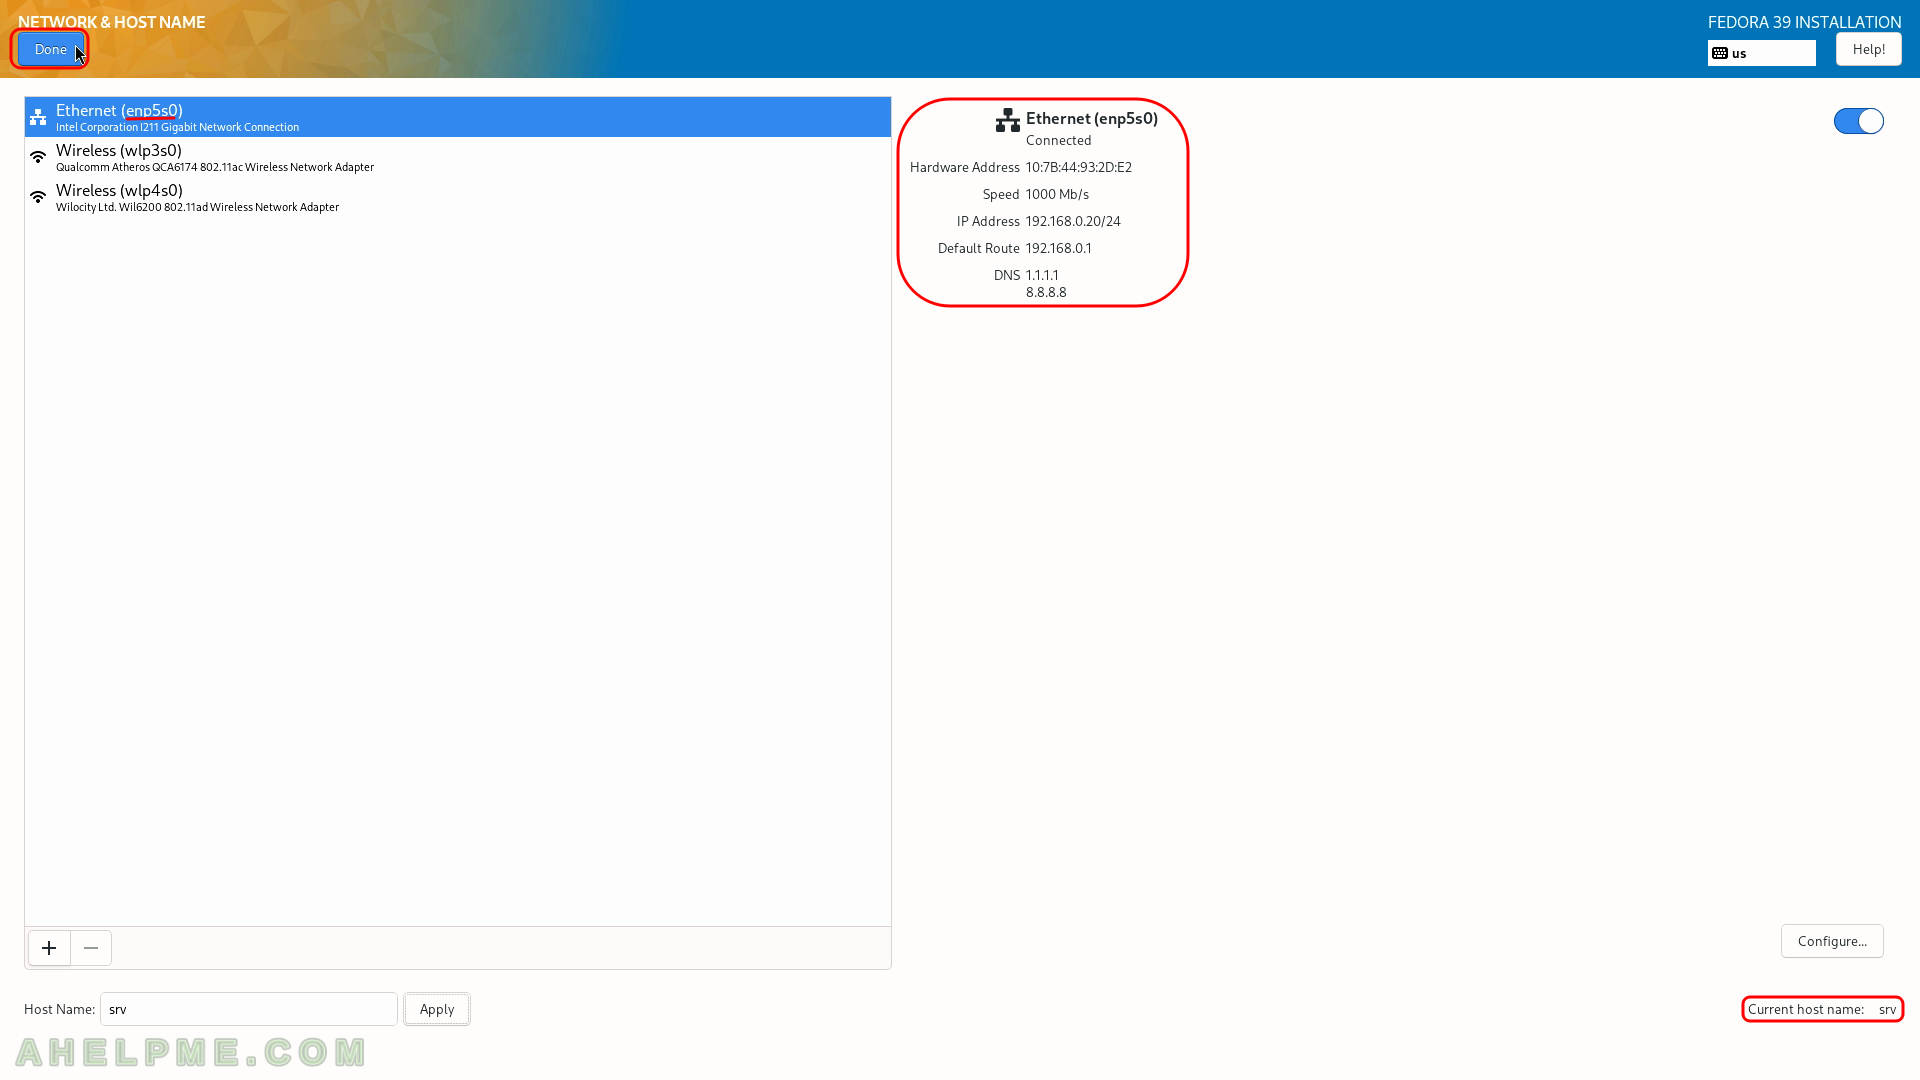Apply the host name
The width and height of the screenshot is (1920, 1080).
coord(437,1009)
